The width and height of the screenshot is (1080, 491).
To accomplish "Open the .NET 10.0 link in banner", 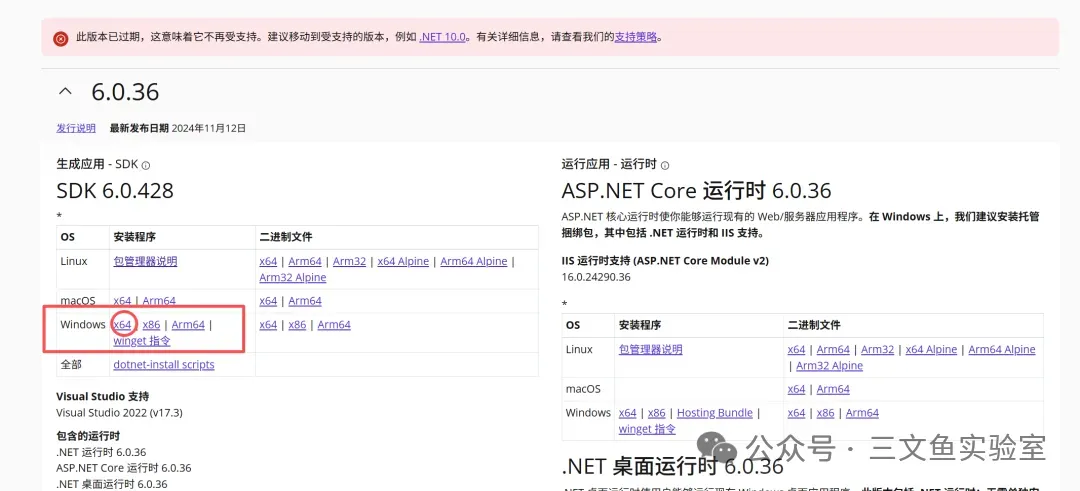I will (x=442, y=37).
